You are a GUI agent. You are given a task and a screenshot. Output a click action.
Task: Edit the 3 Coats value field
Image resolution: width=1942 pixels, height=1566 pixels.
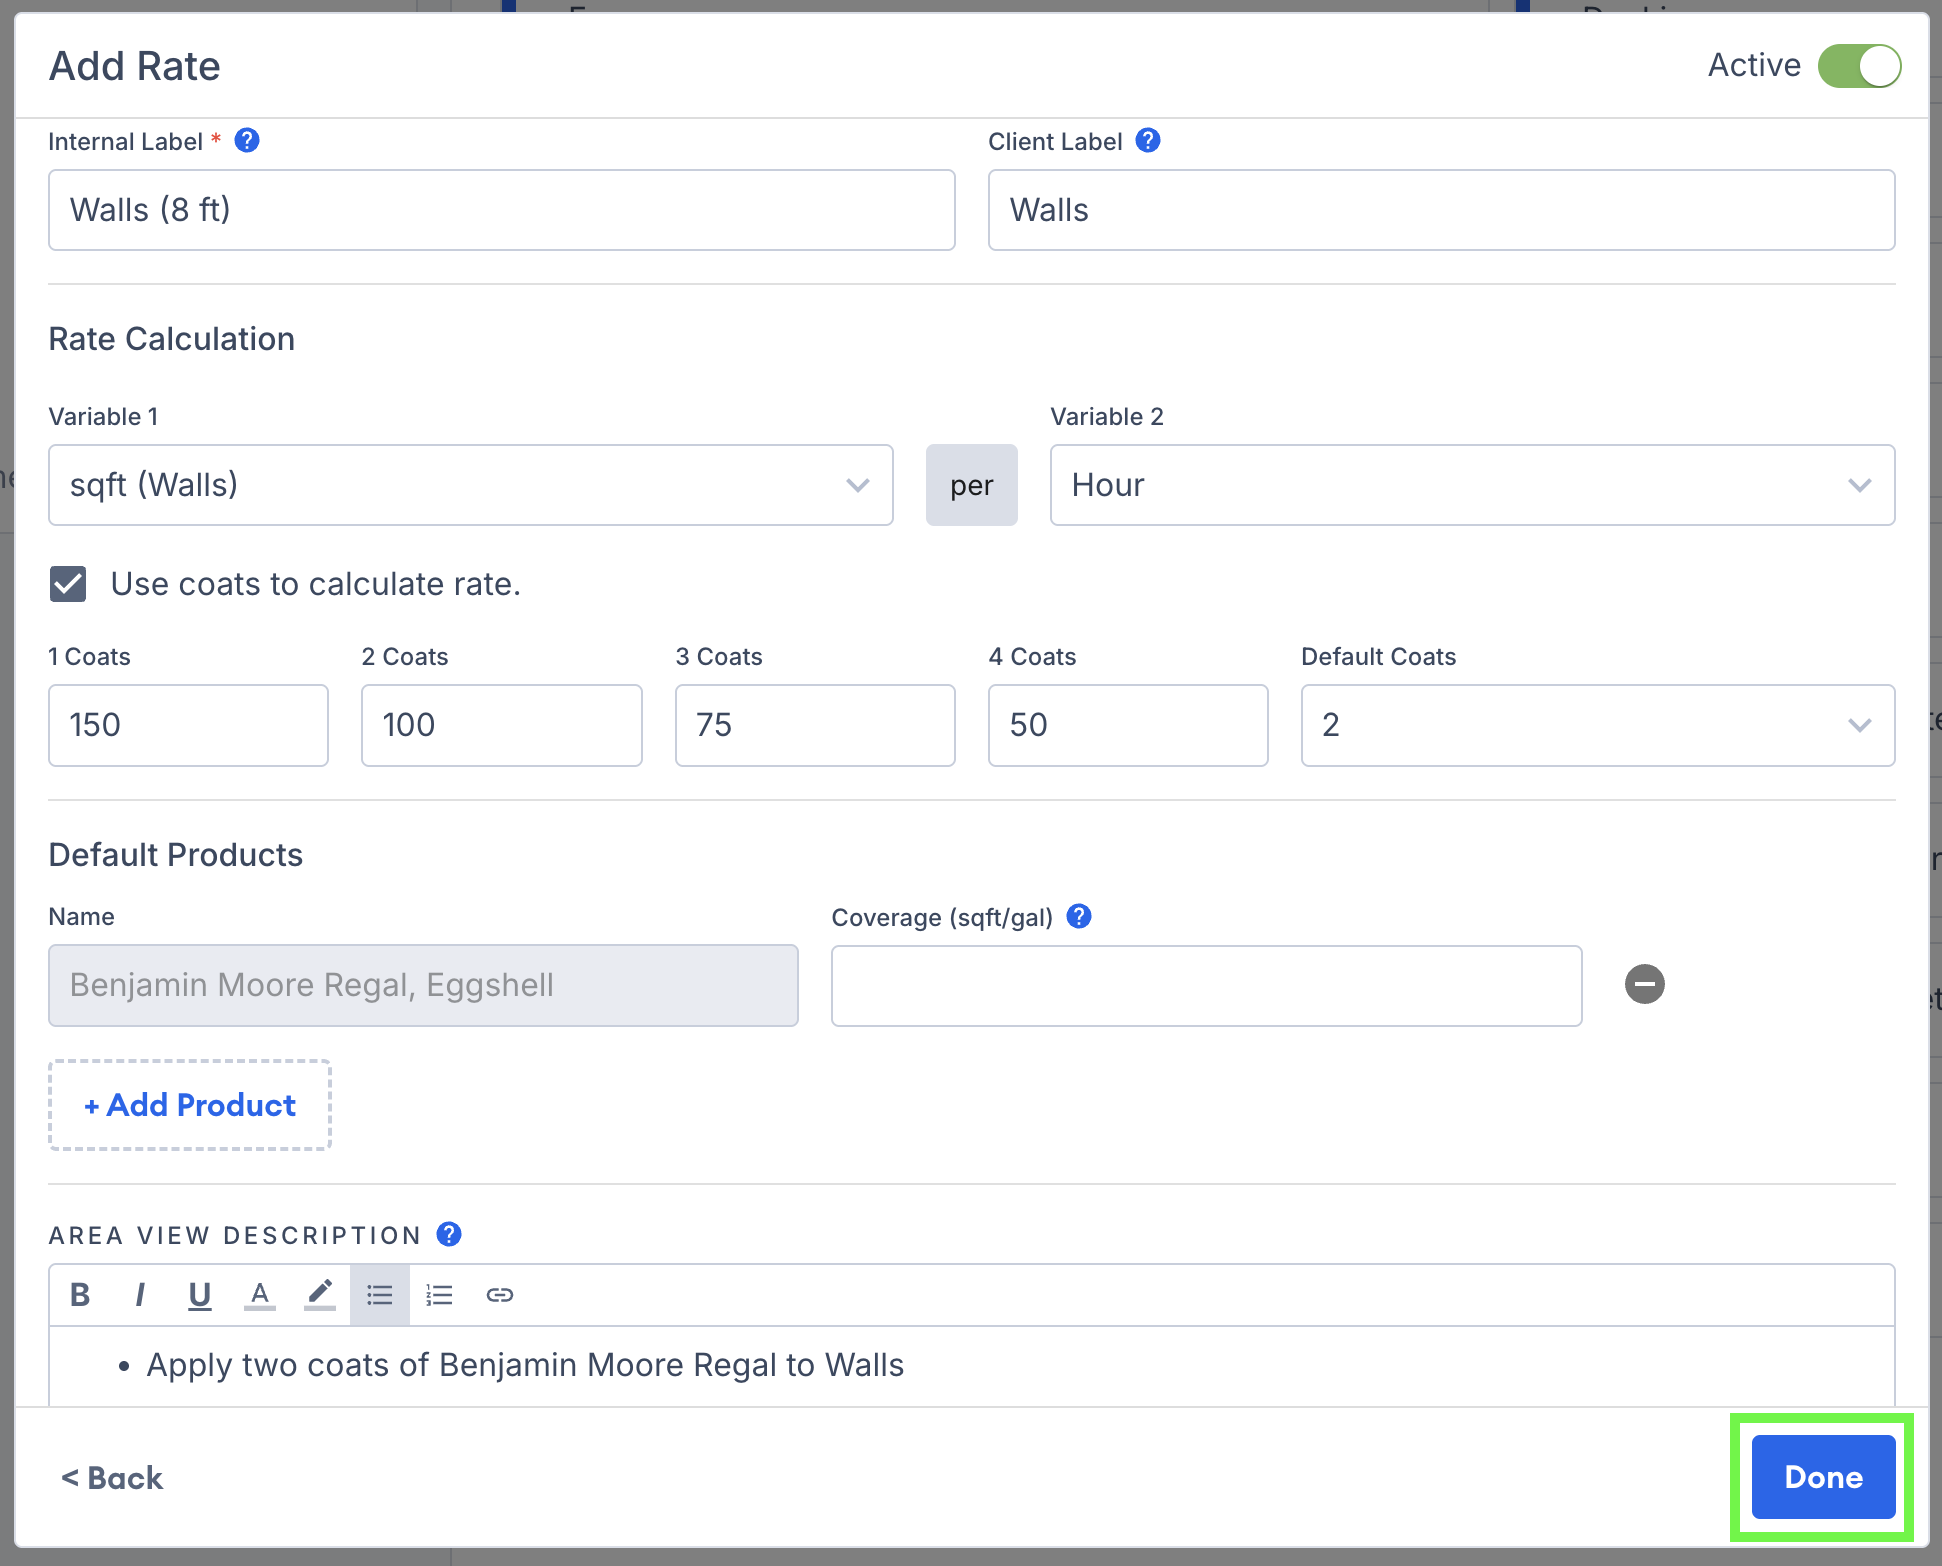click(815, 725)
